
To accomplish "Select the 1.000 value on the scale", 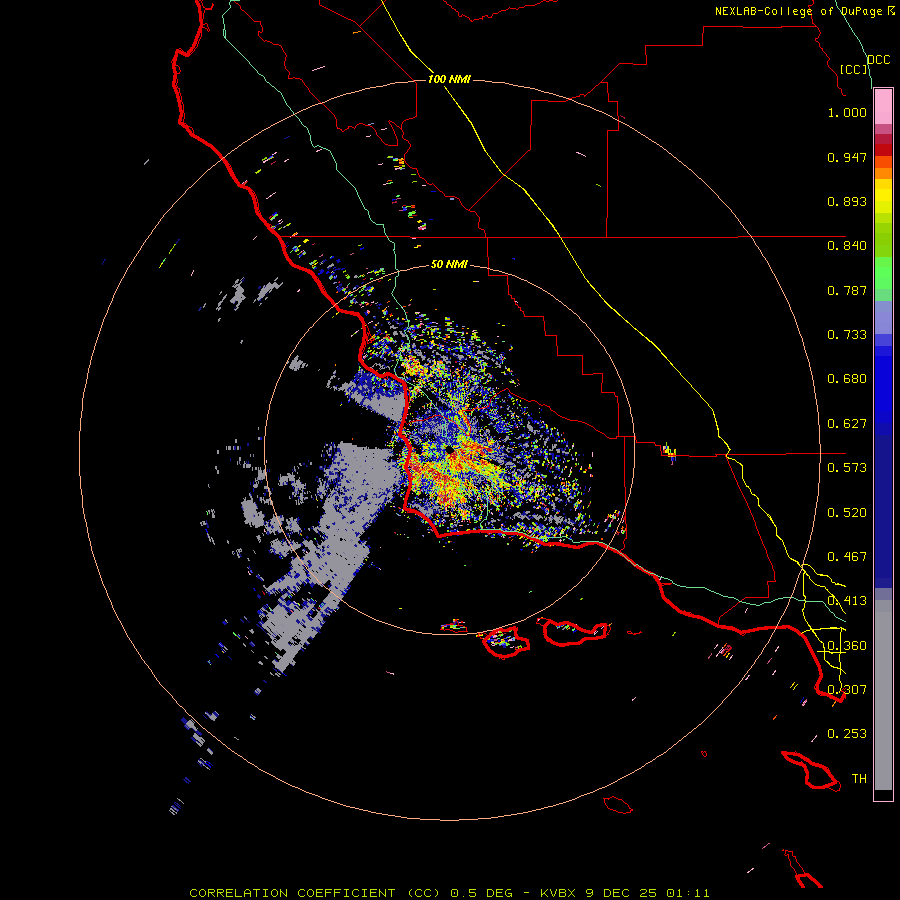I will pyautogui.click(x=847, y=112).
